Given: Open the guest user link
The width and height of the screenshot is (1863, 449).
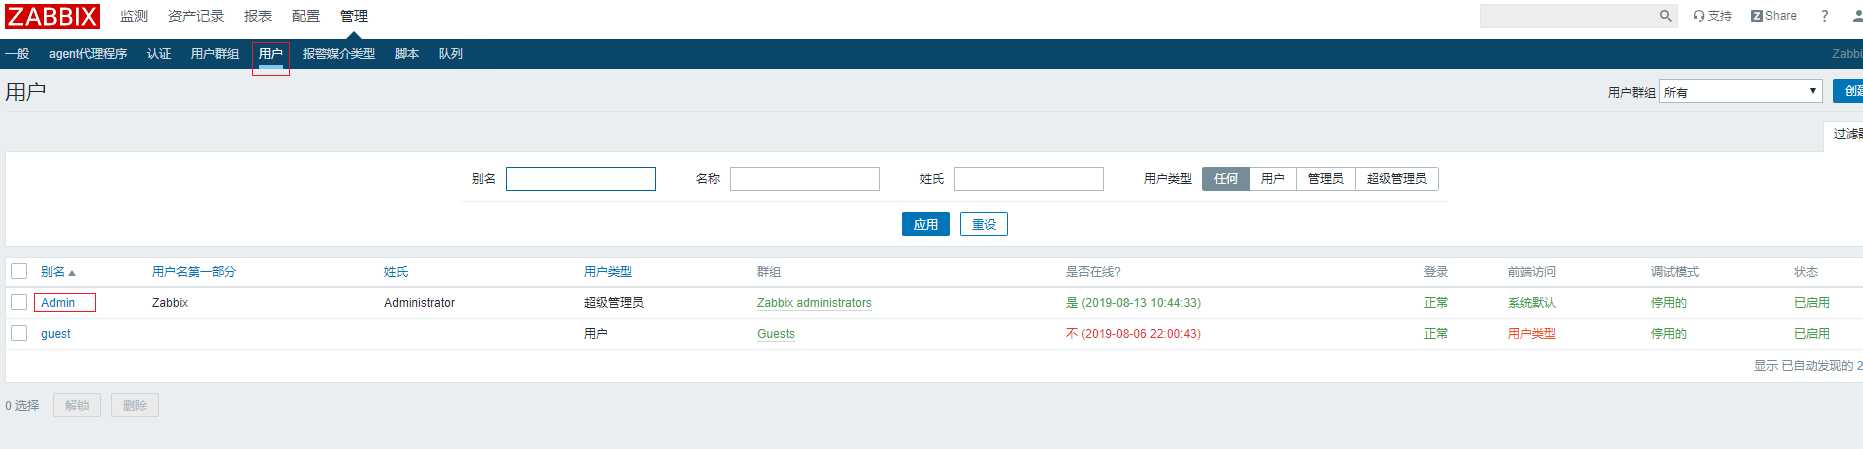Looking at the screenshot, I should pyautogui.click(x=56, y=334).
